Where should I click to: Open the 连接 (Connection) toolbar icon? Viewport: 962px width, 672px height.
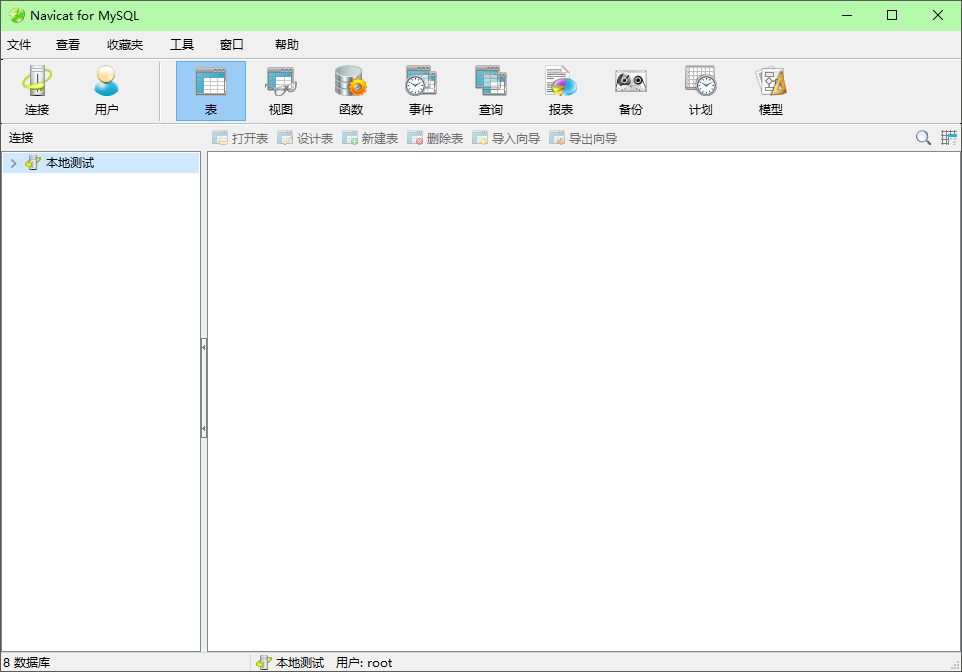tap(37, 91)
